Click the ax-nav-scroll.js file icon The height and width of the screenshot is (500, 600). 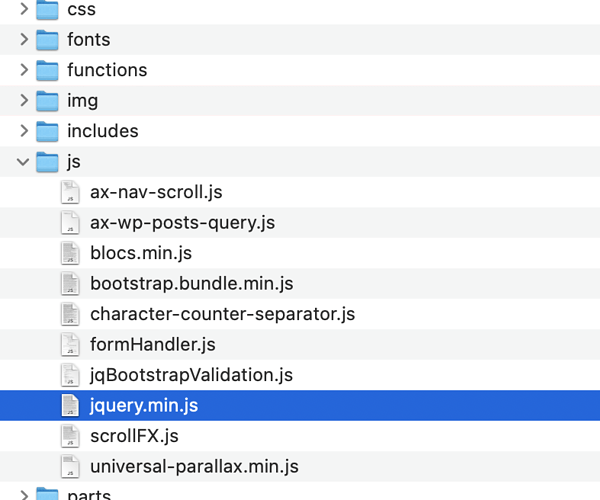coord(69,192)
